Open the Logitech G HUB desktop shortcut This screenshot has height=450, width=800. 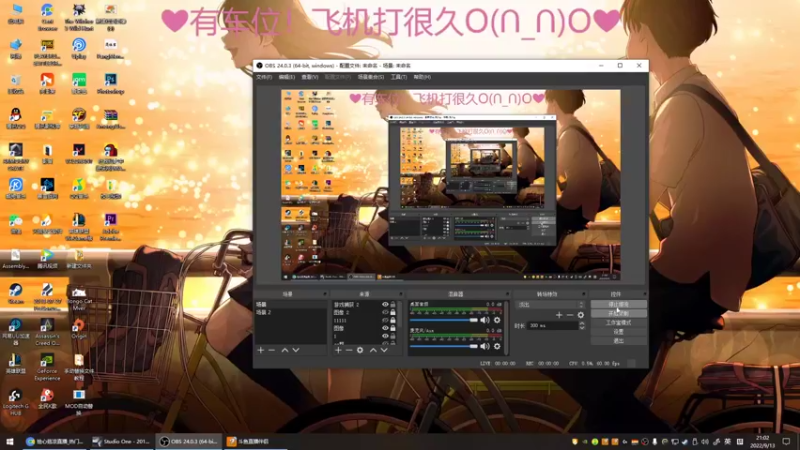(x=15, y=402)
